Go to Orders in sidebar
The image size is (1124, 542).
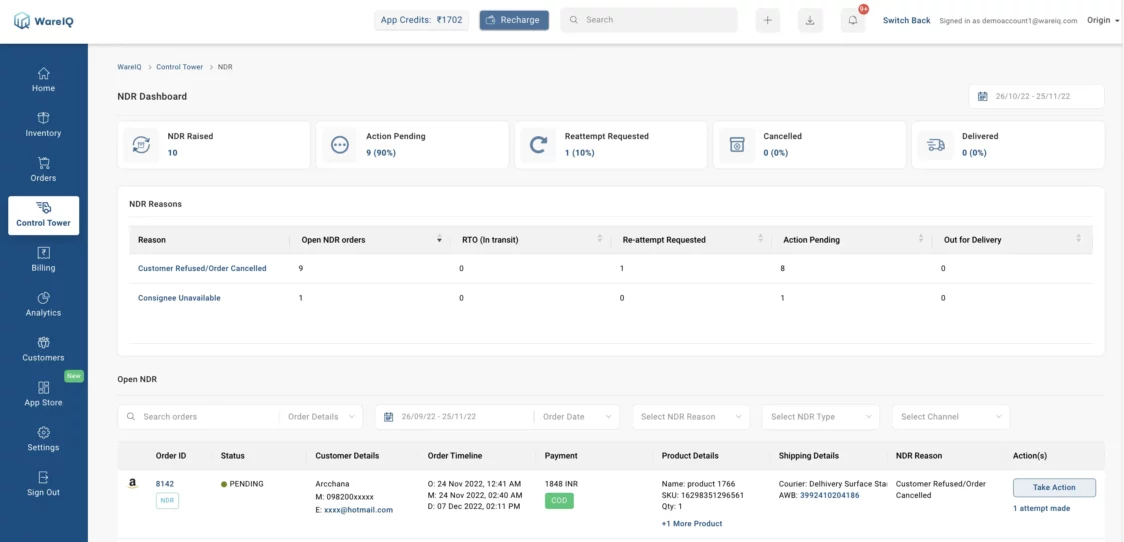pyautogui.click(x=43, y=169)
